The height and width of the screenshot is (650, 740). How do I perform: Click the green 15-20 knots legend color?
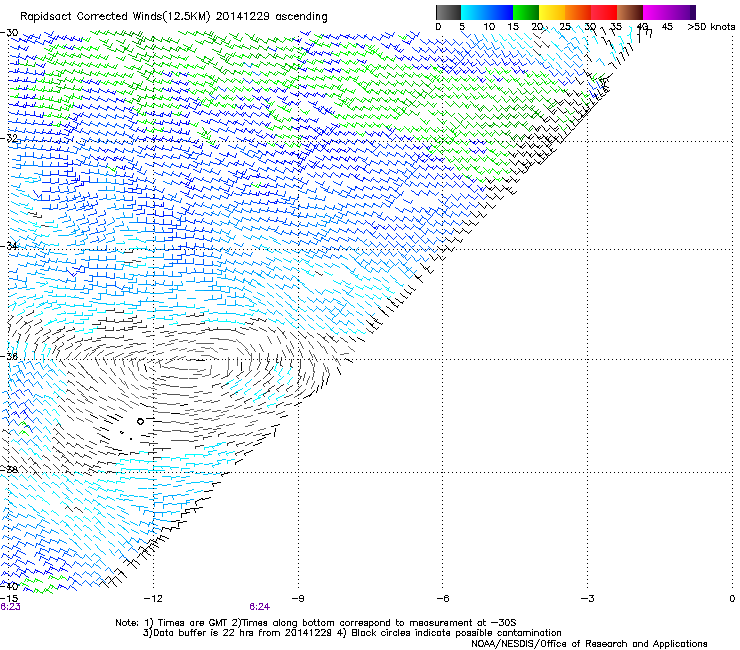point(526,12)
